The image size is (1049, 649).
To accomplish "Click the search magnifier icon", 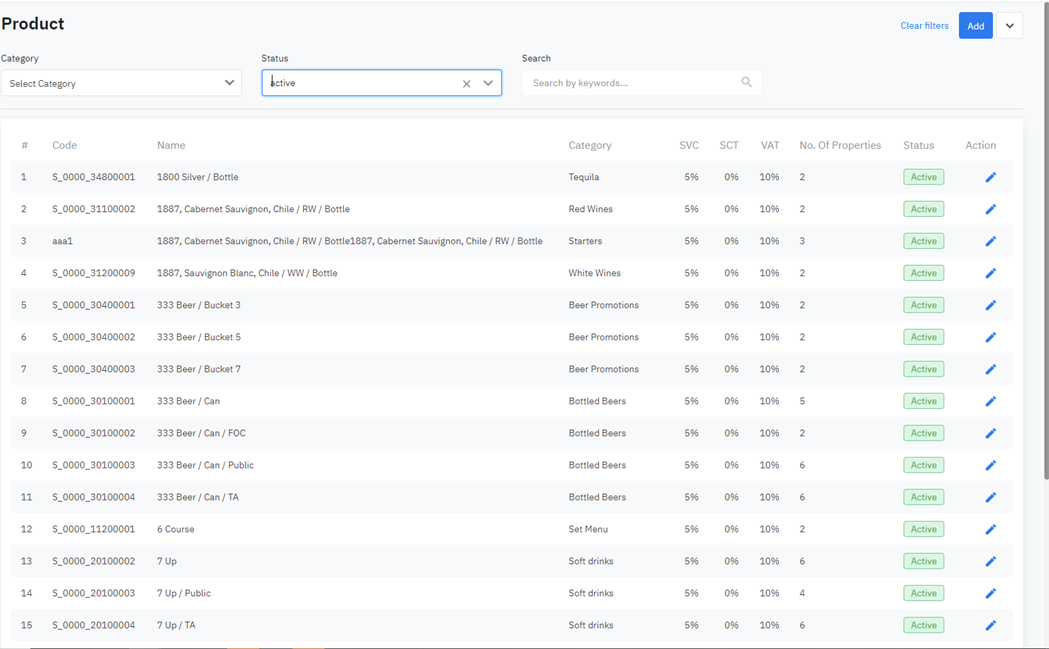I will point(746,83).
